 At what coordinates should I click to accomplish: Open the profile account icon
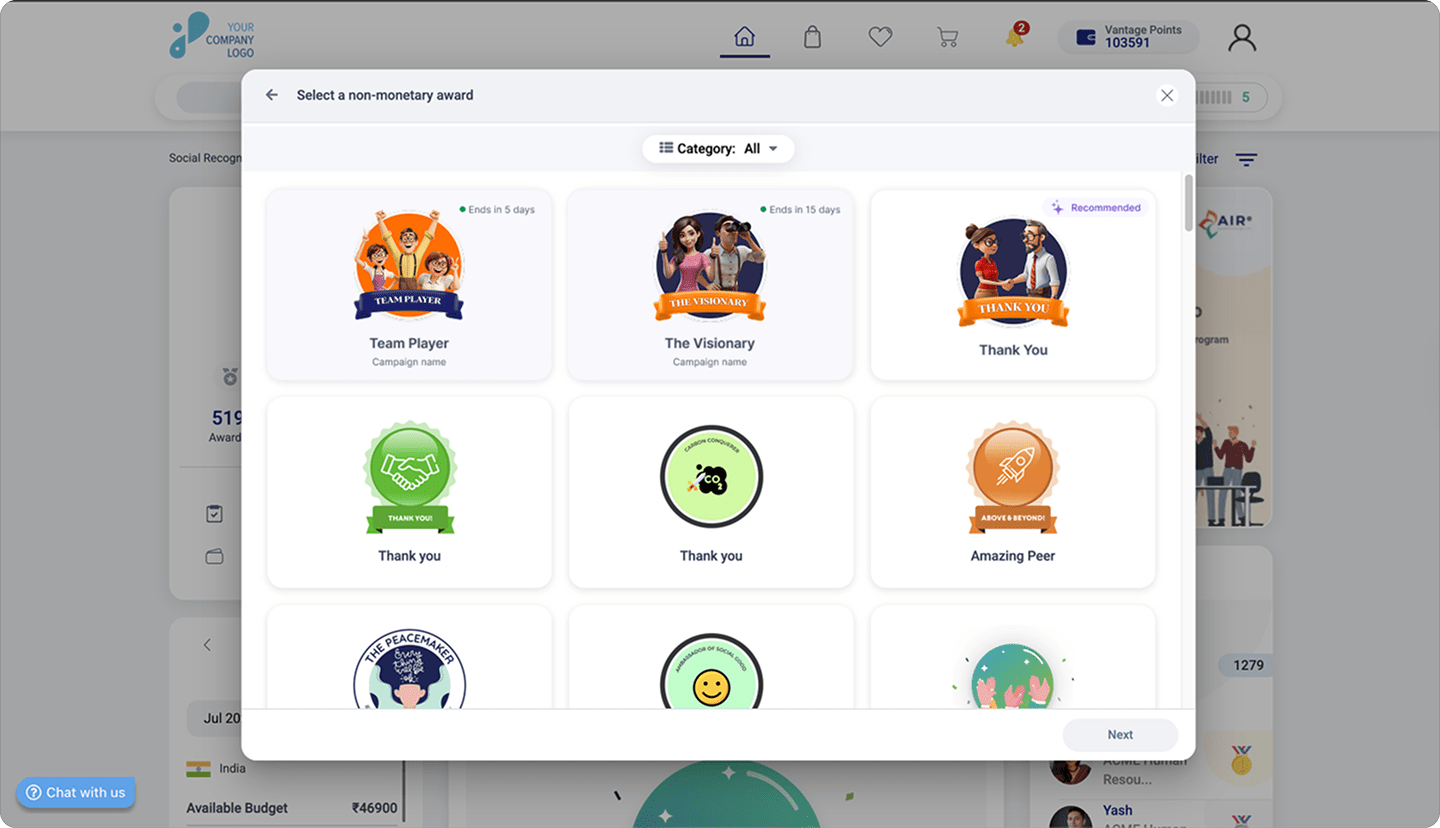[x=1241, y=36]
